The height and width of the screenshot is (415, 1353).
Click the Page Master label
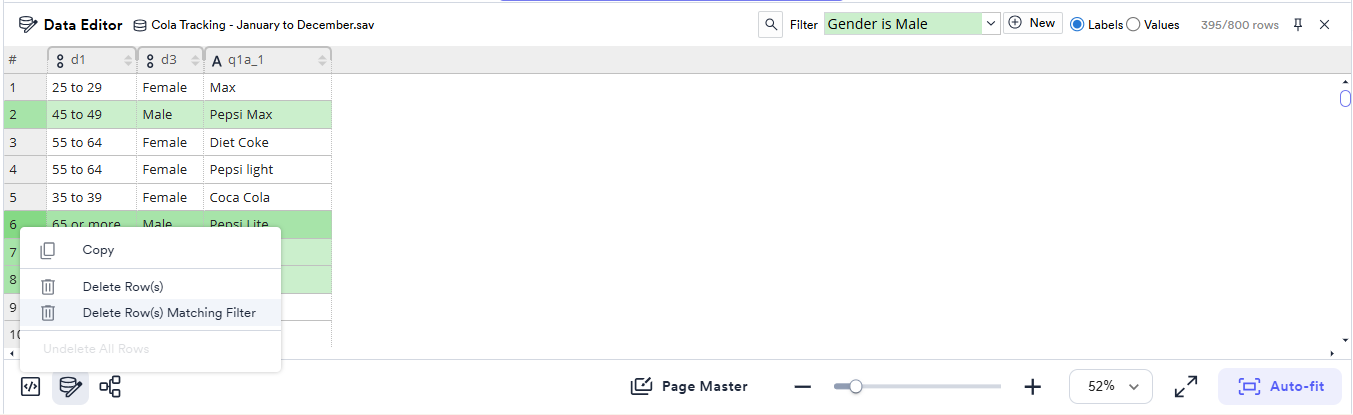704,386
